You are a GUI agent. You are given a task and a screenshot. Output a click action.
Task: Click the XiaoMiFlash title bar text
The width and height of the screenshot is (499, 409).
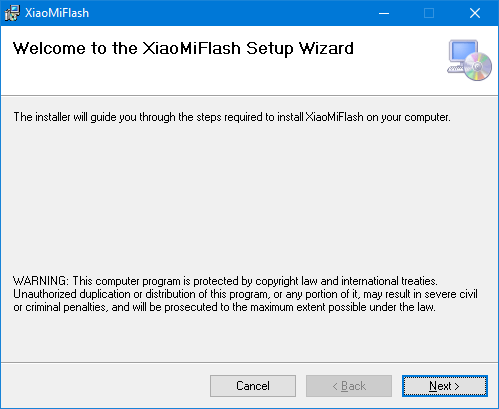click(57, 13)
